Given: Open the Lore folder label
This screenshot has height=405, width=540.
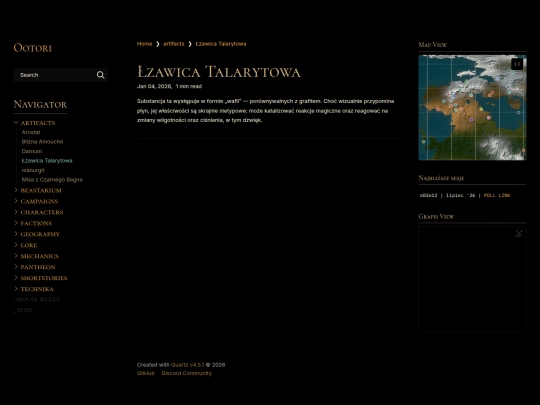Looking at the screenshot, I should coord(29,245).
